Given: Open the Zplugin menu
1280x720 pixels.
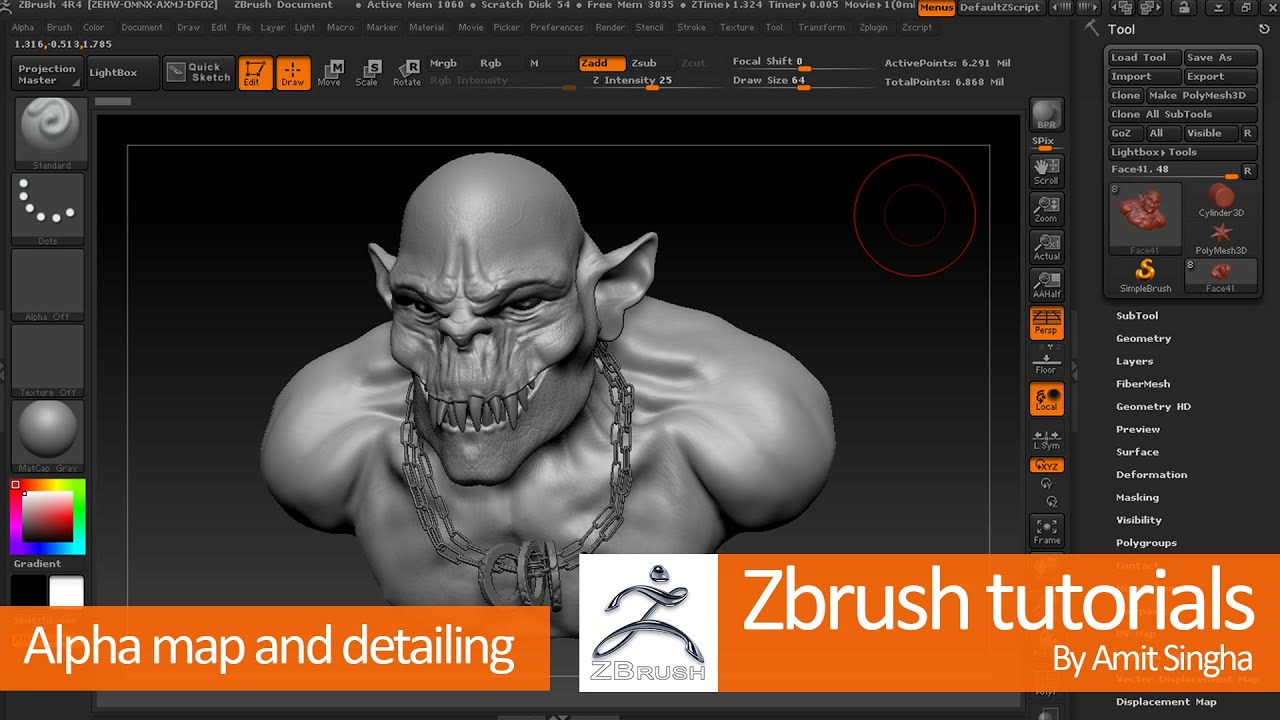Looking at the screenshot, I should click(x=873, y=28).
